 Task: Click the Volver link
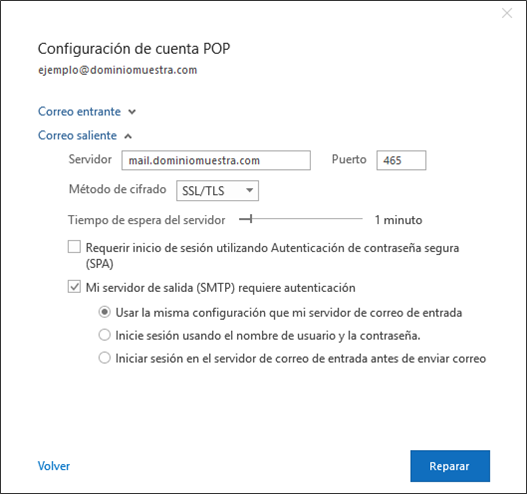tap(54, 466)
